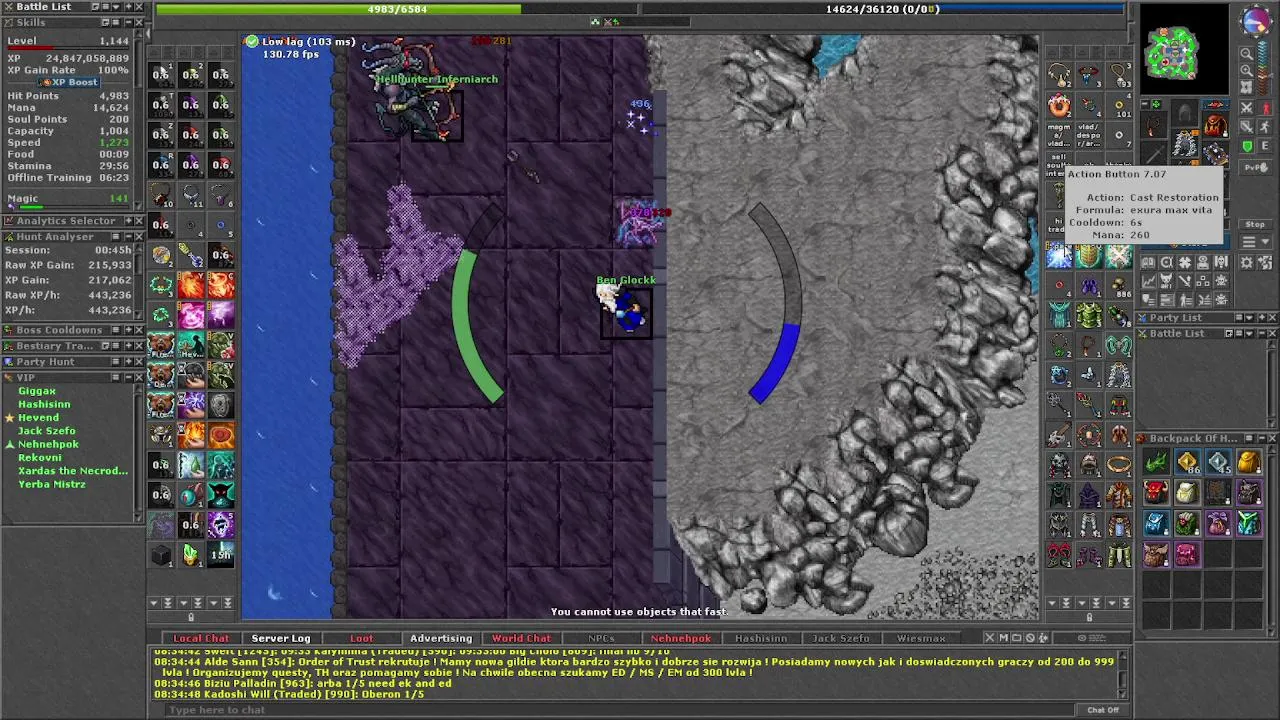Collapse the minimap with minus button
Image resolution: width=1280 pixels, height=720 pixels.
tap(1145, 104)
